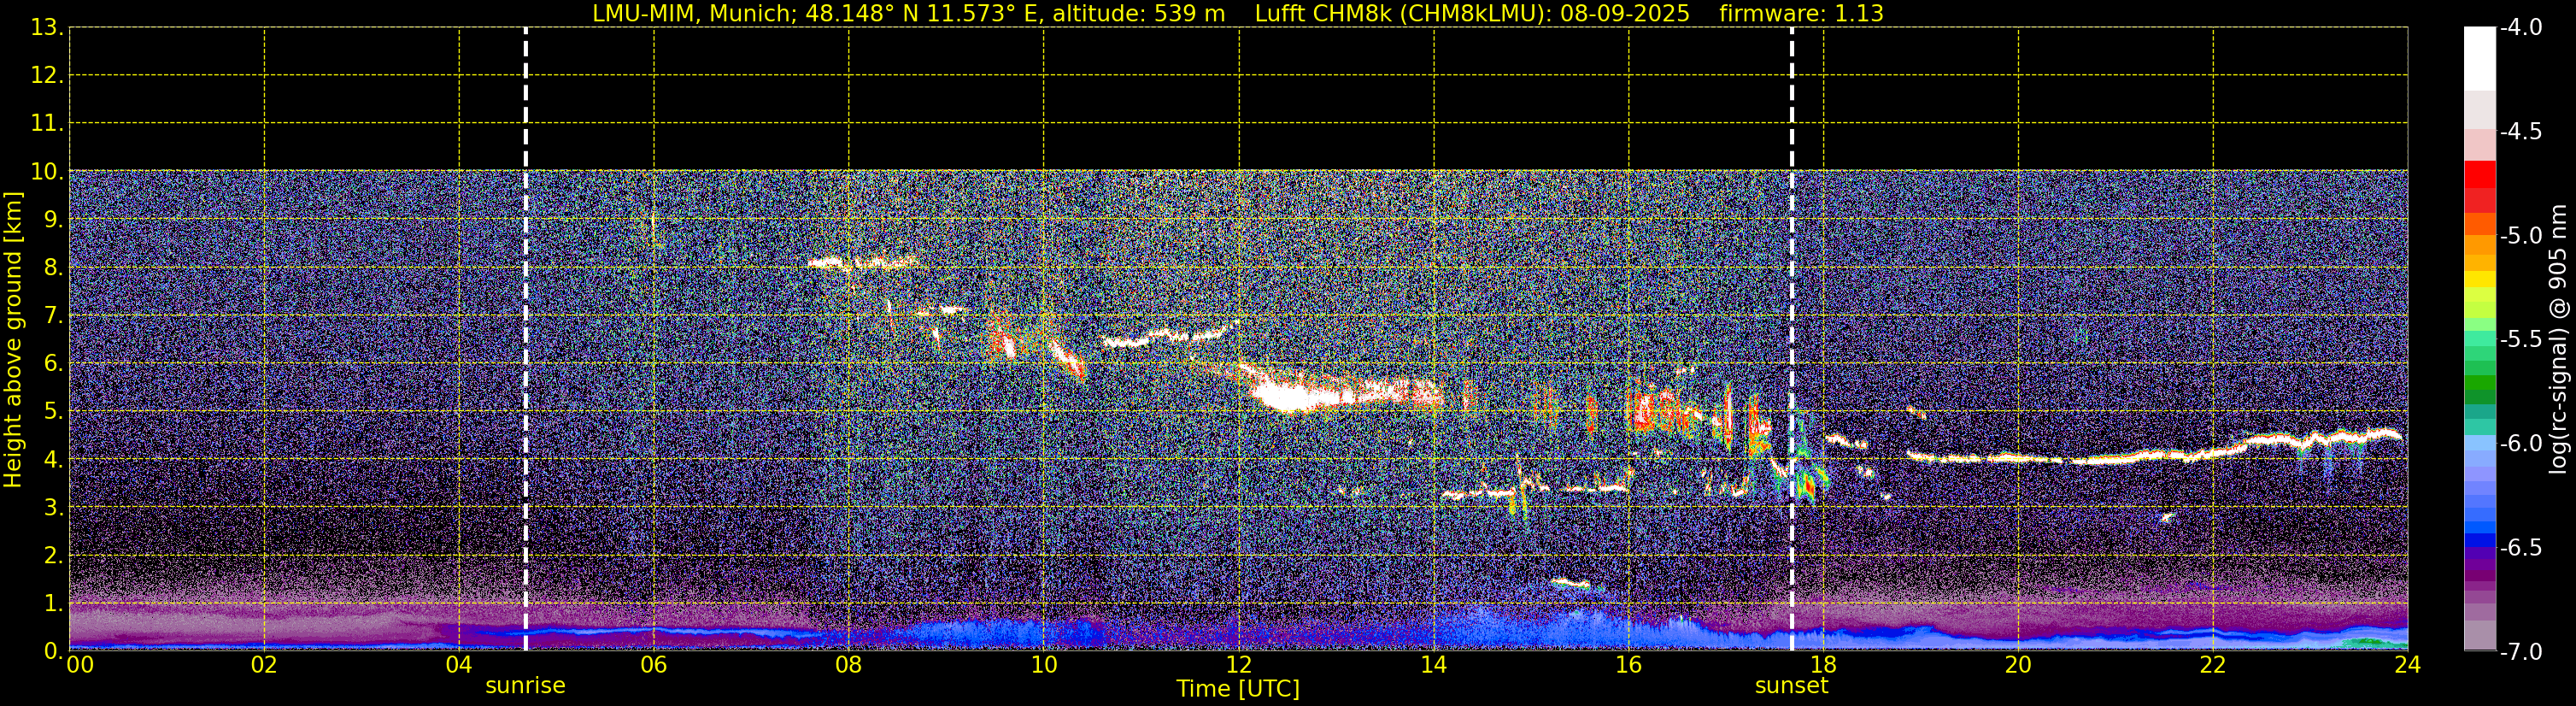Viewport: 2576px width, 706px height.
Task: Click the height axis tick label "2."
Action: [x=52, y=556]
